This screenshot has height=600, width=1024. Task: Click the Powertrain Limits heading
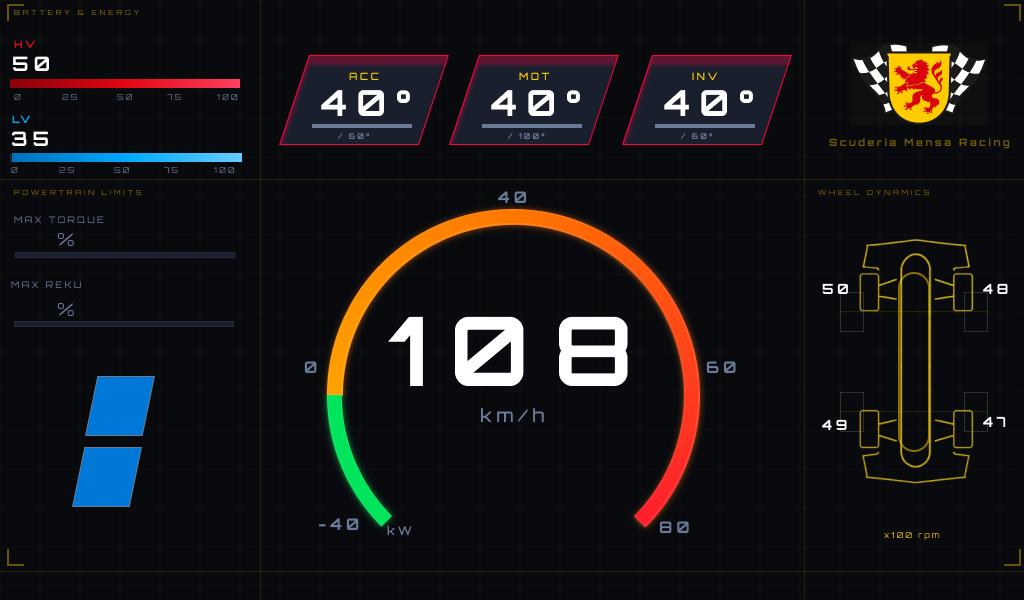(78, 193)
